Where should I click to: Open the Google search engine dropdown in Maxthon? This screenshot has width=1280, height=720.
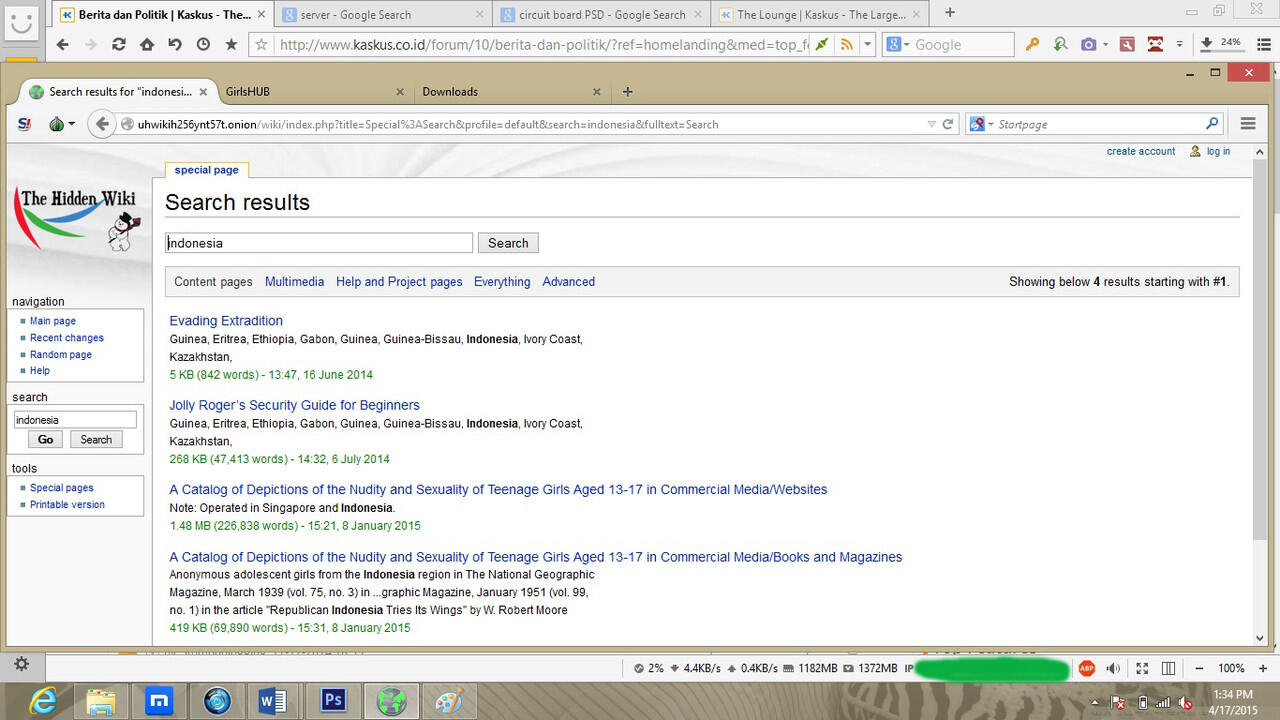pos(898,45)
